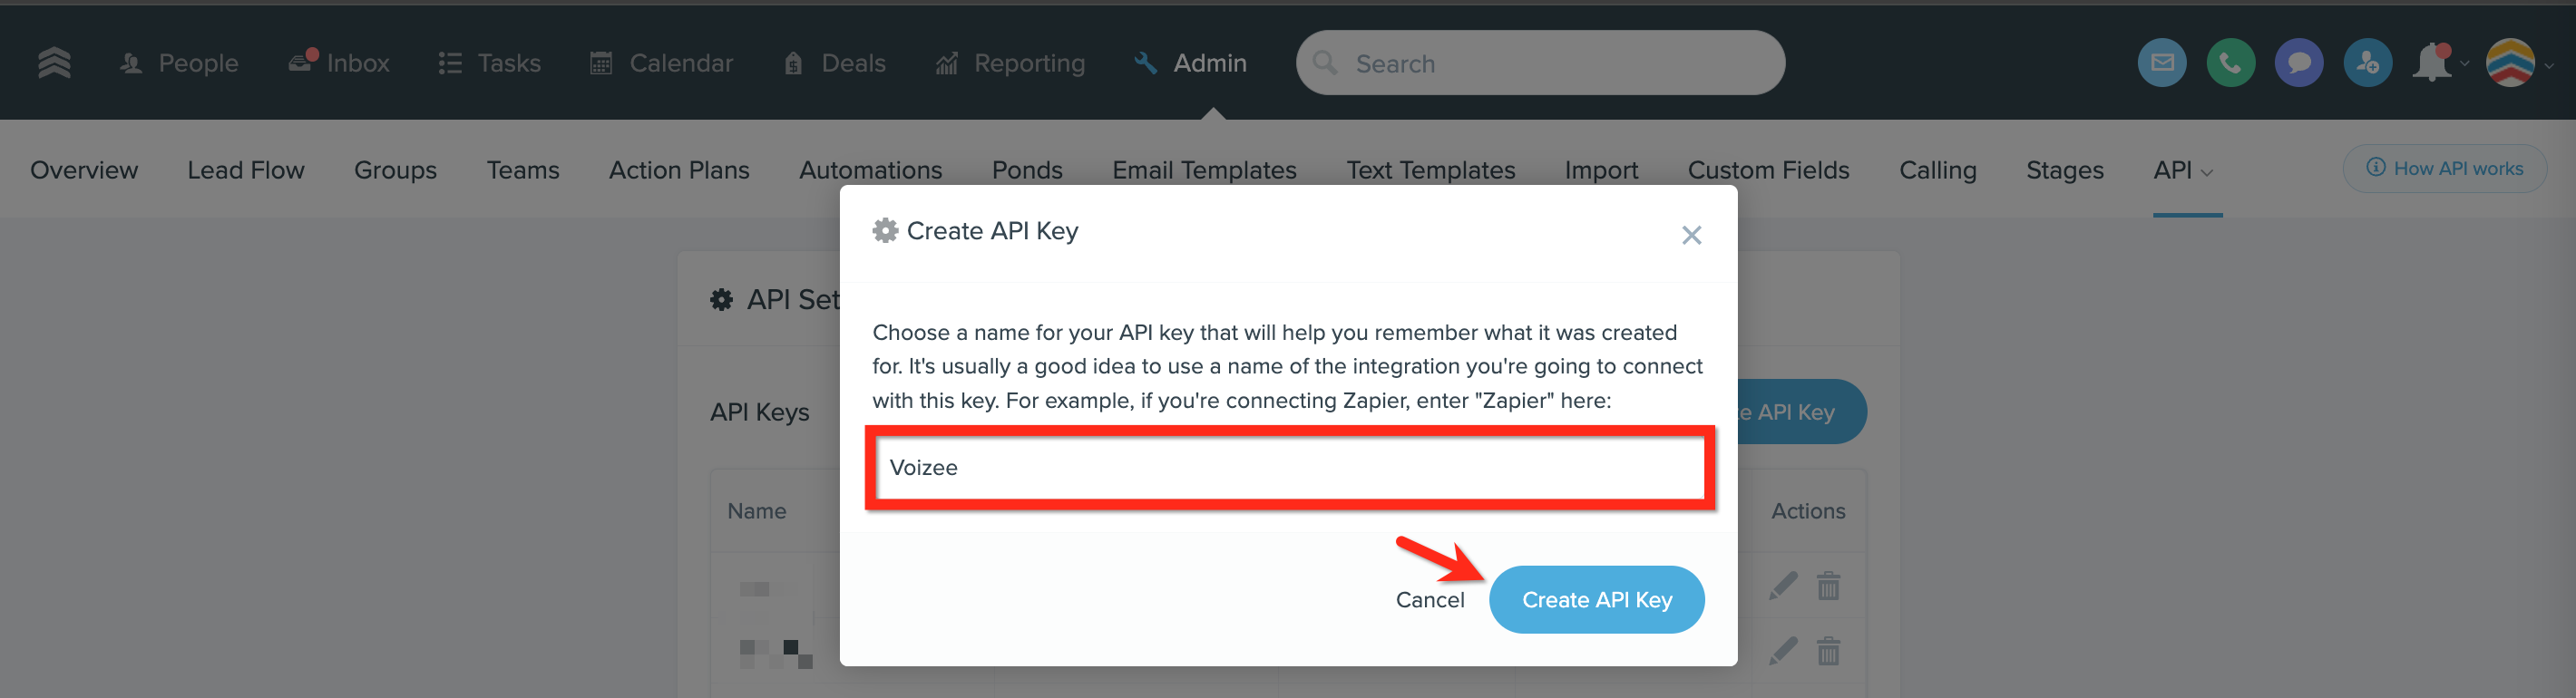Click the add person icon

coord(2367,63)
